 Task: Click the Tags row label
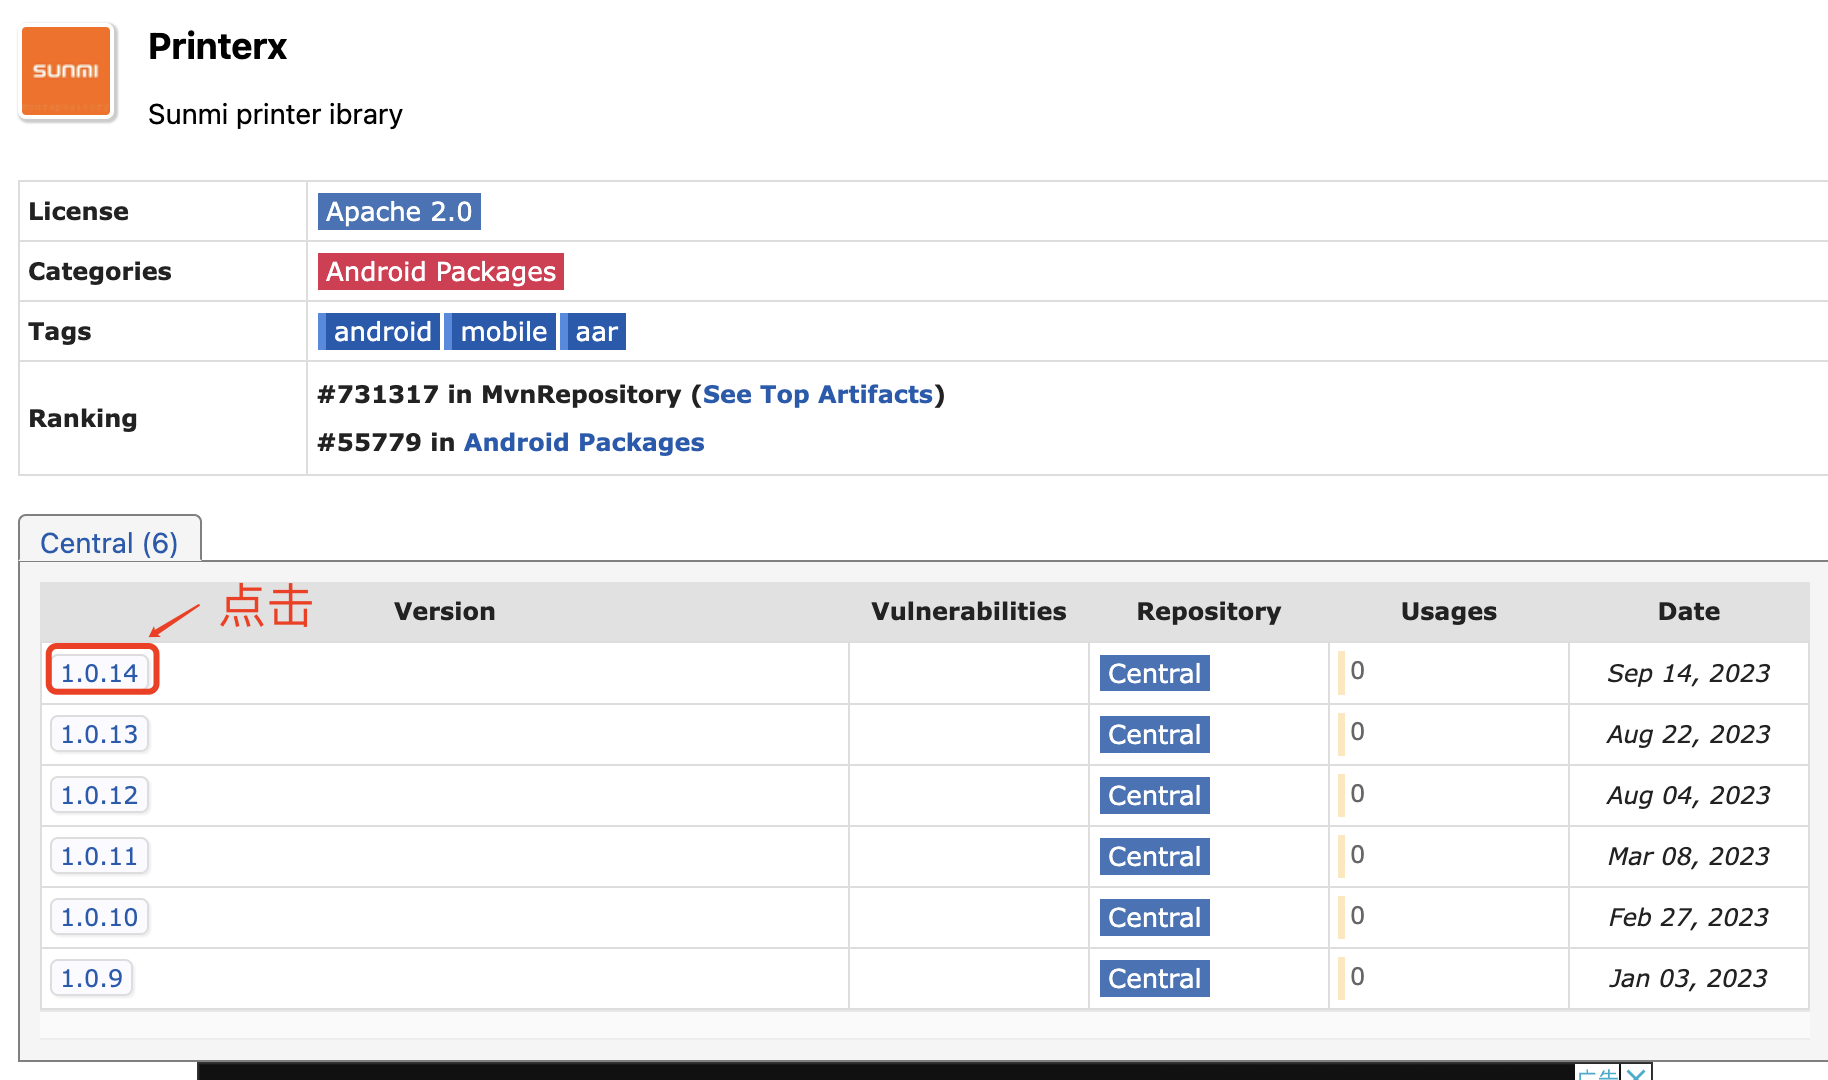[60, 332]
